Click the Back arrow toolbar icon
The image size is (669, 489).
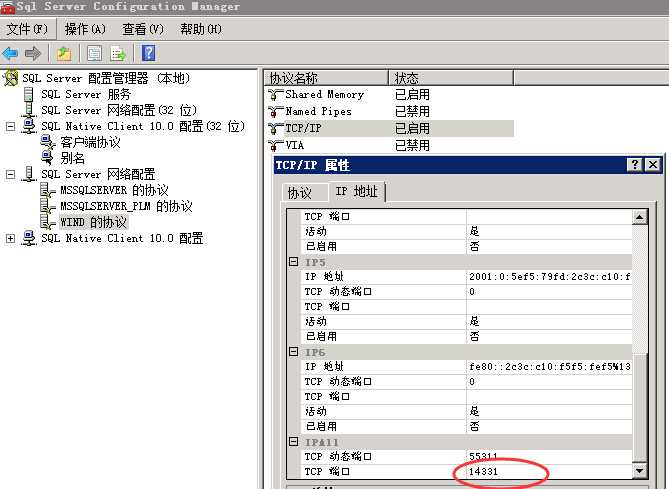point(10,53)
